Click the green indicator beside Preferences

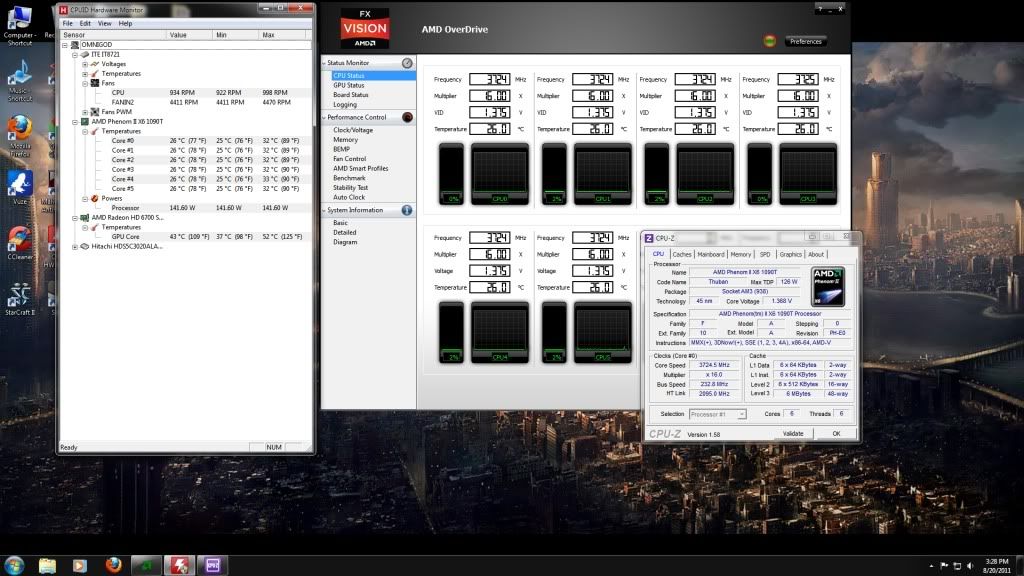769,41
